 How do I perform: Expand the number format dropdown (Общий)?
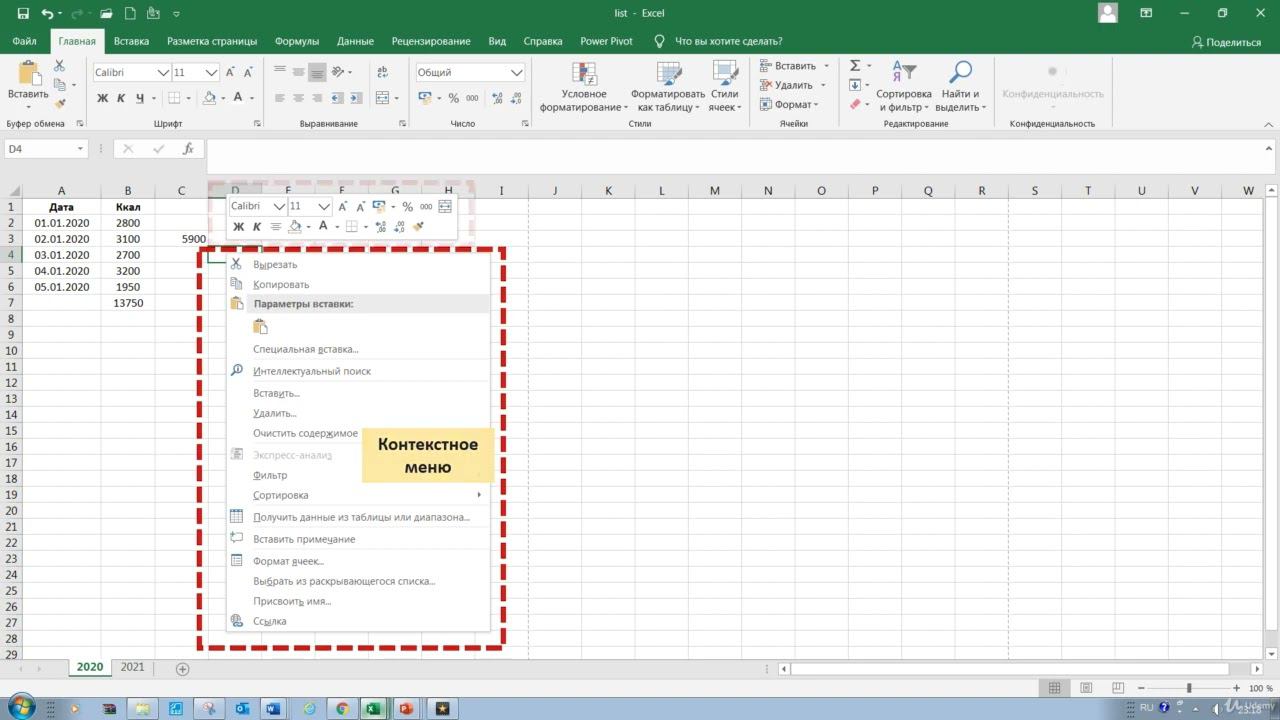pos(516,72)
